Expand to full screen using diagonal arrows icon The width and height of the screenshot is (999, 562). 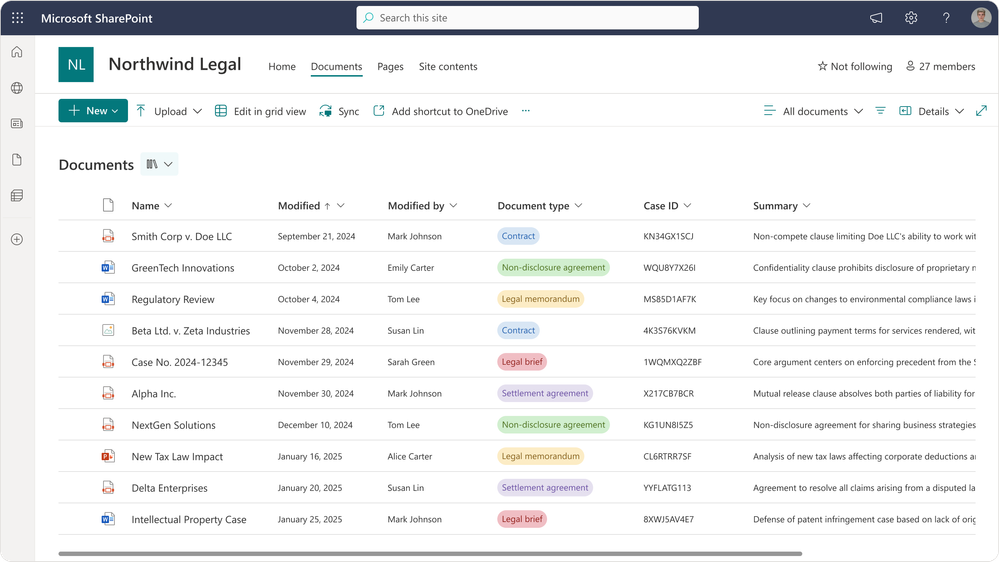click(981, 111)
